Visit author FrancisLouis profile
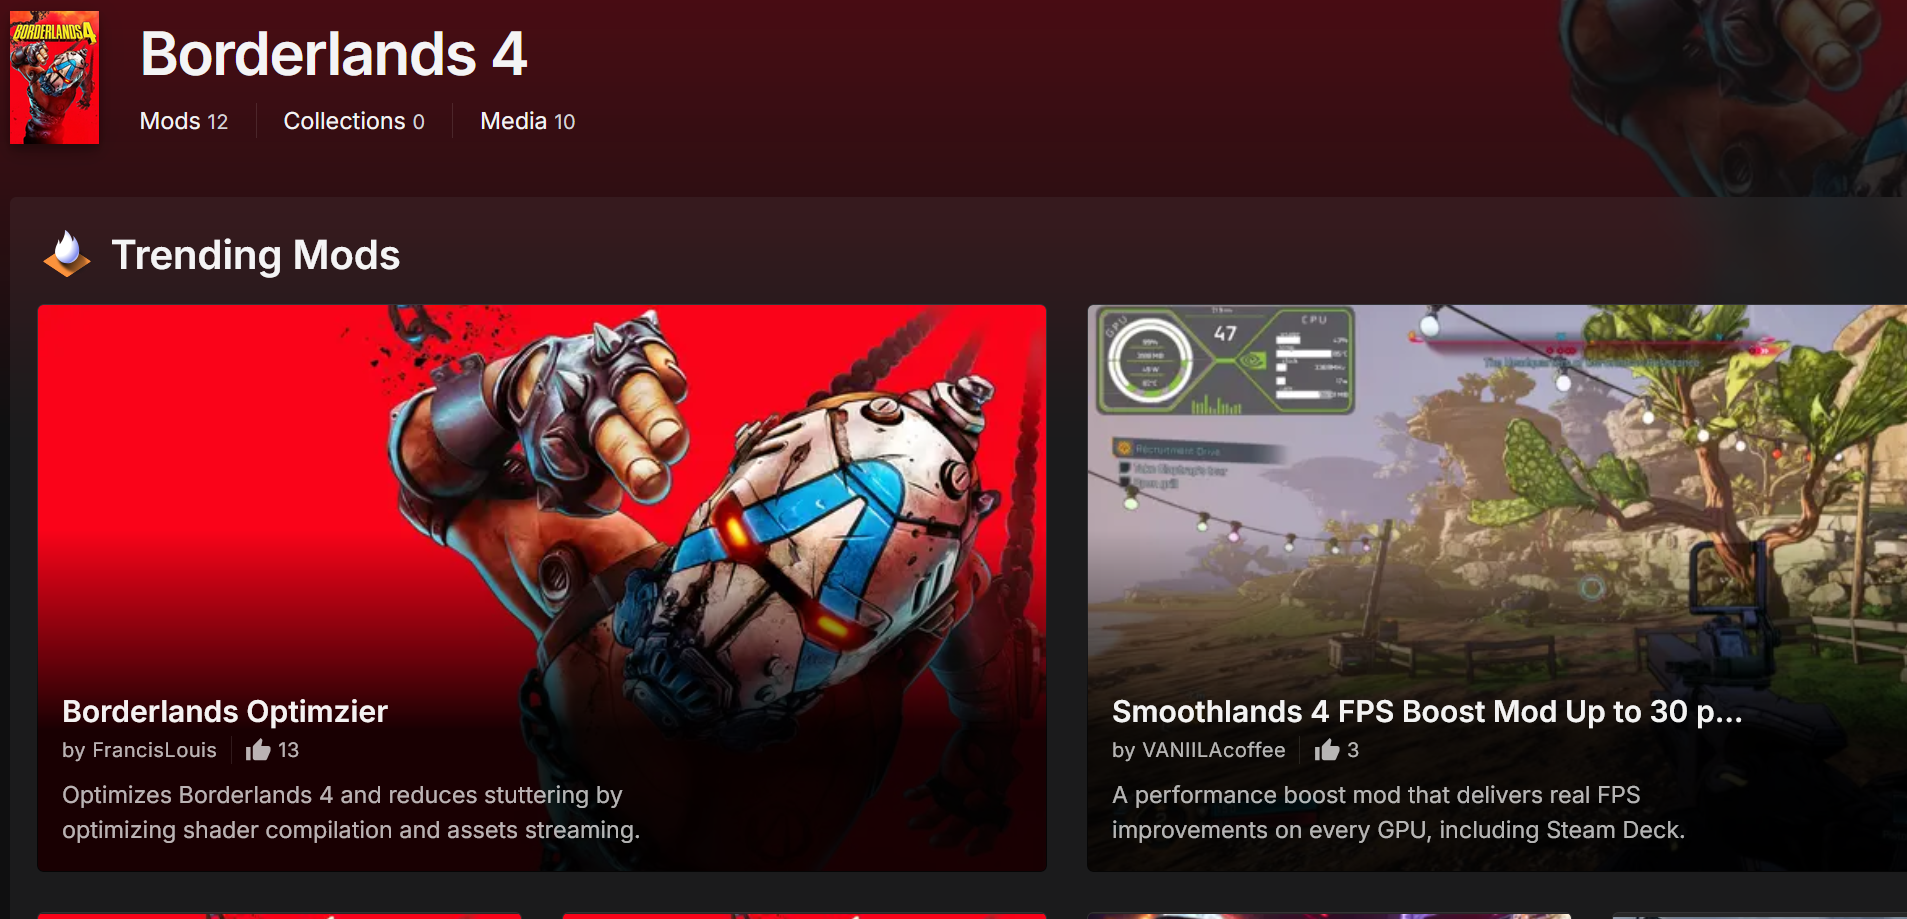Screen dimensions: 1907x919 tap(154, 750)
